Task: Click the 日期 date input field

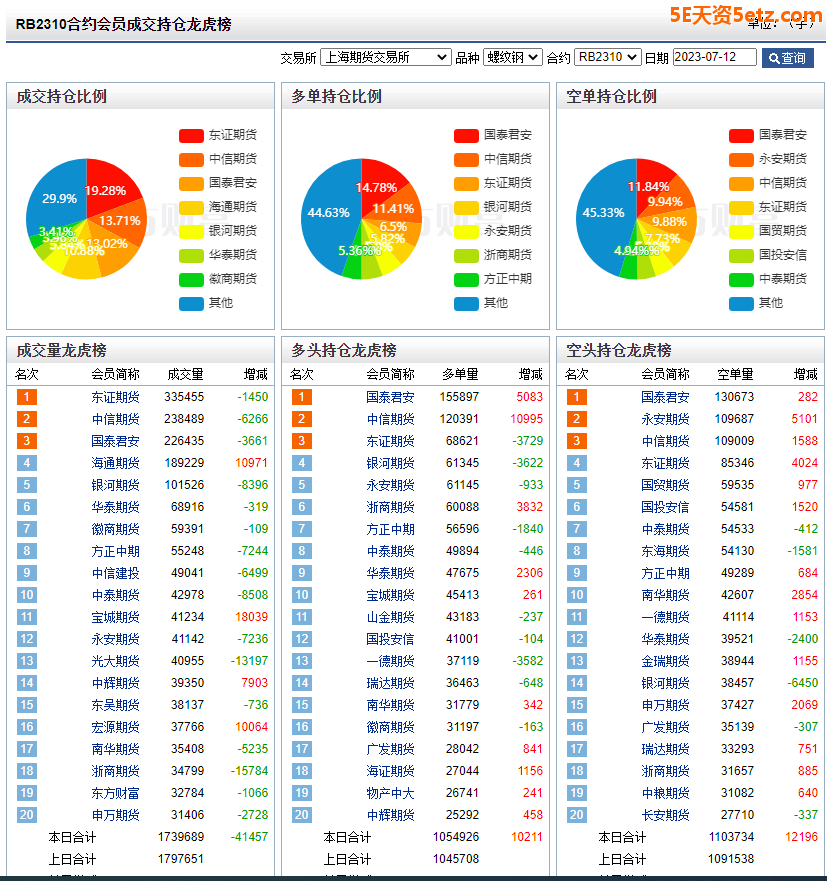Action: click(714, 58)
